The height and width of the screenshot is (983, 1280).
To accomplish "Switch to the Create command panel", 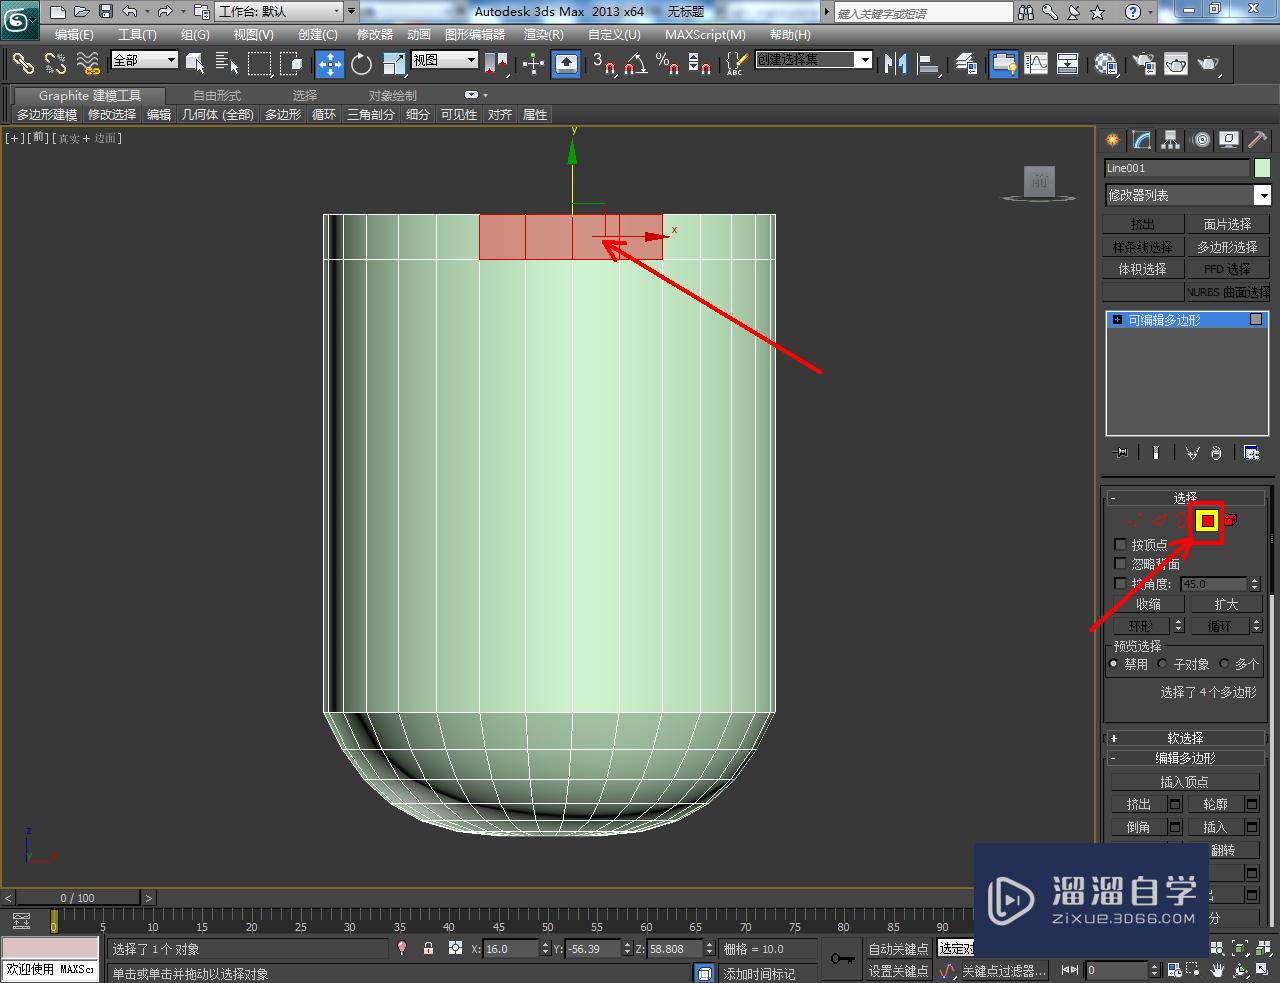I will [x=1112, y=140].
